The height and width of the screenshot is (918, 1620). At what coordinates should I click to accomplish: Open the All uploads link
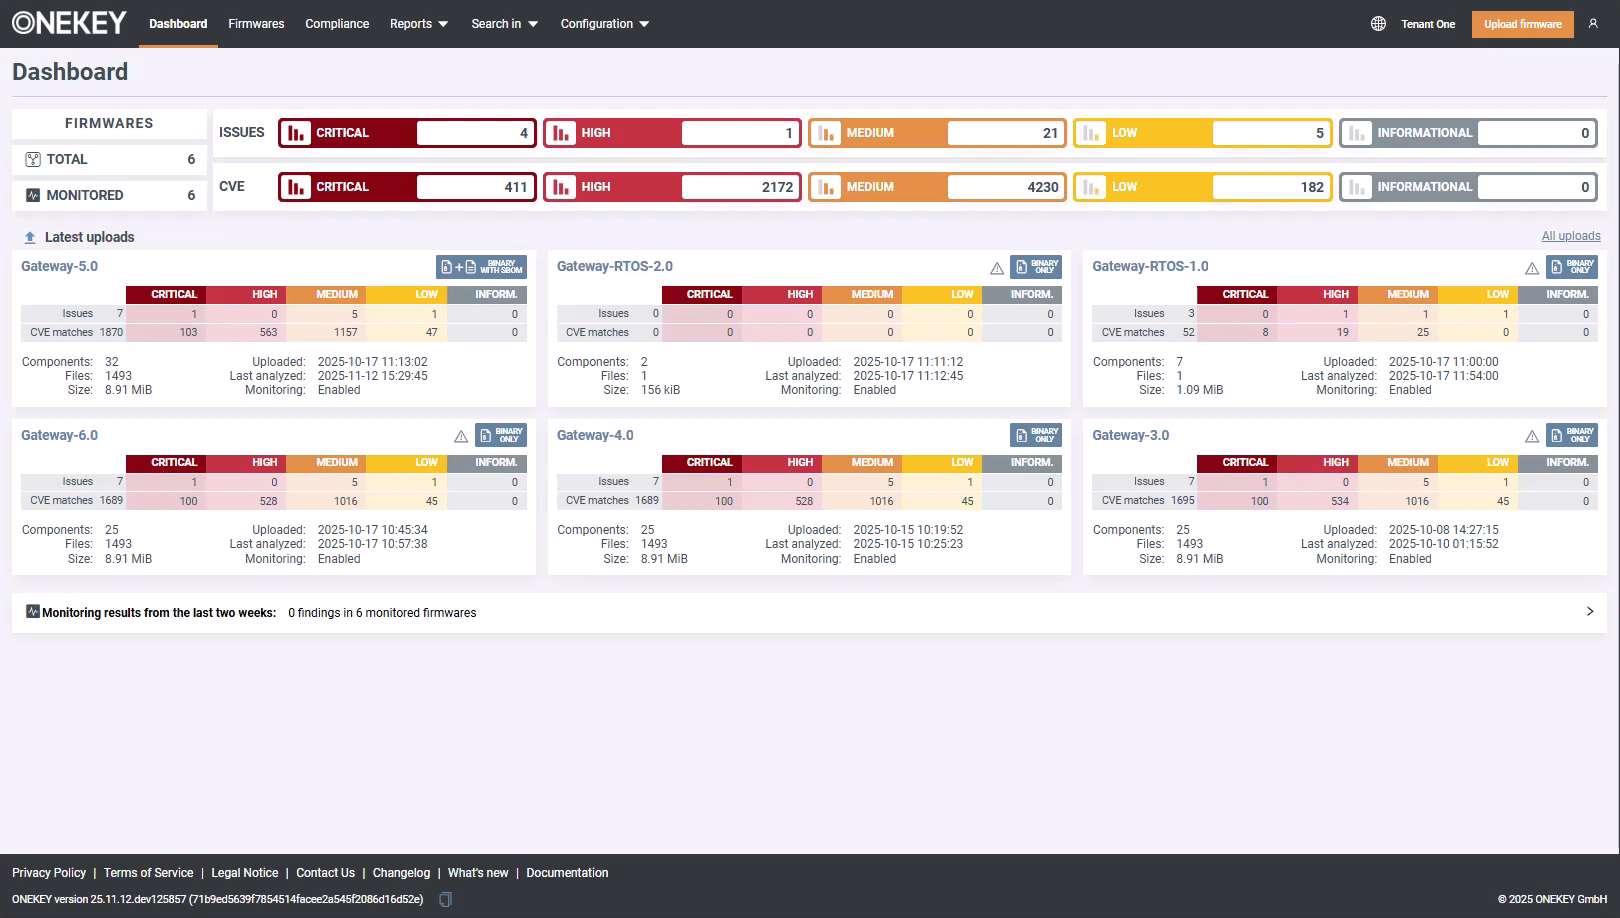pyautogui.click(x=1570, y=236)
